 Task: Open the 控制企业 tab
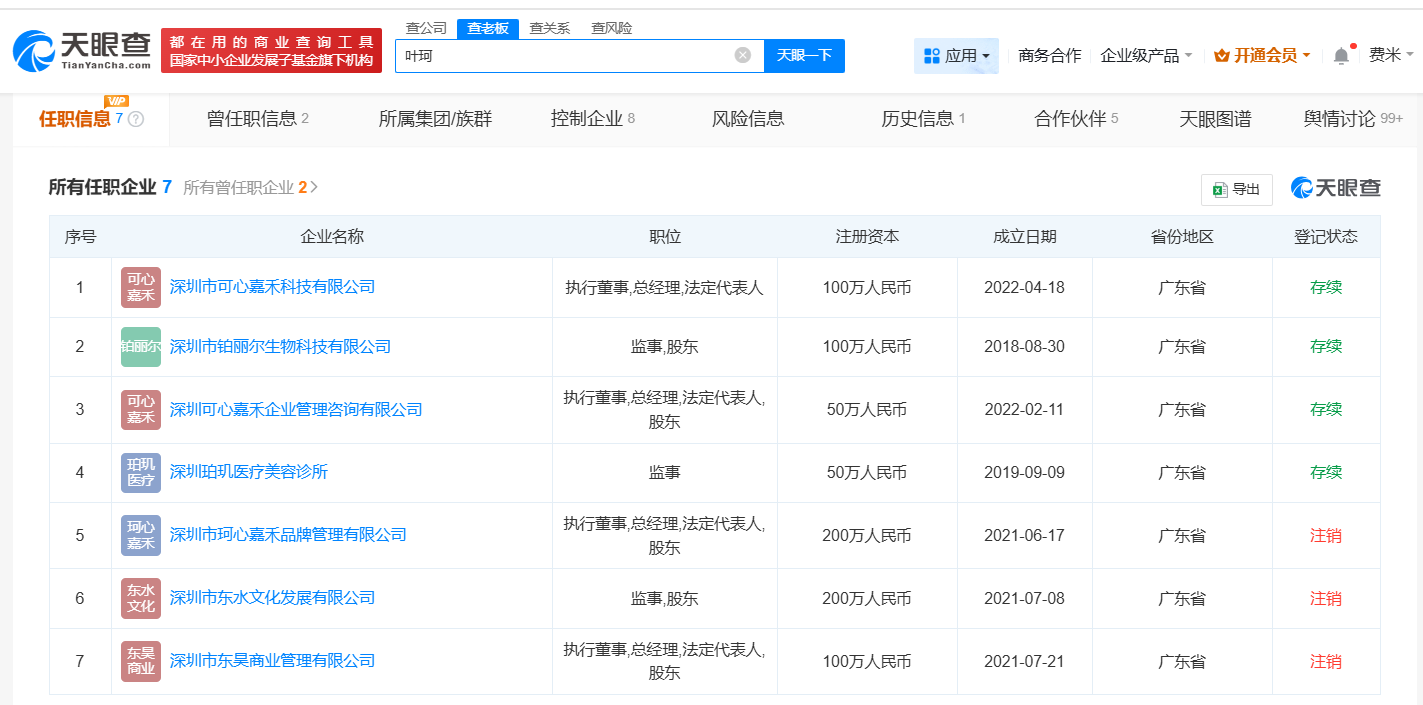592,119
